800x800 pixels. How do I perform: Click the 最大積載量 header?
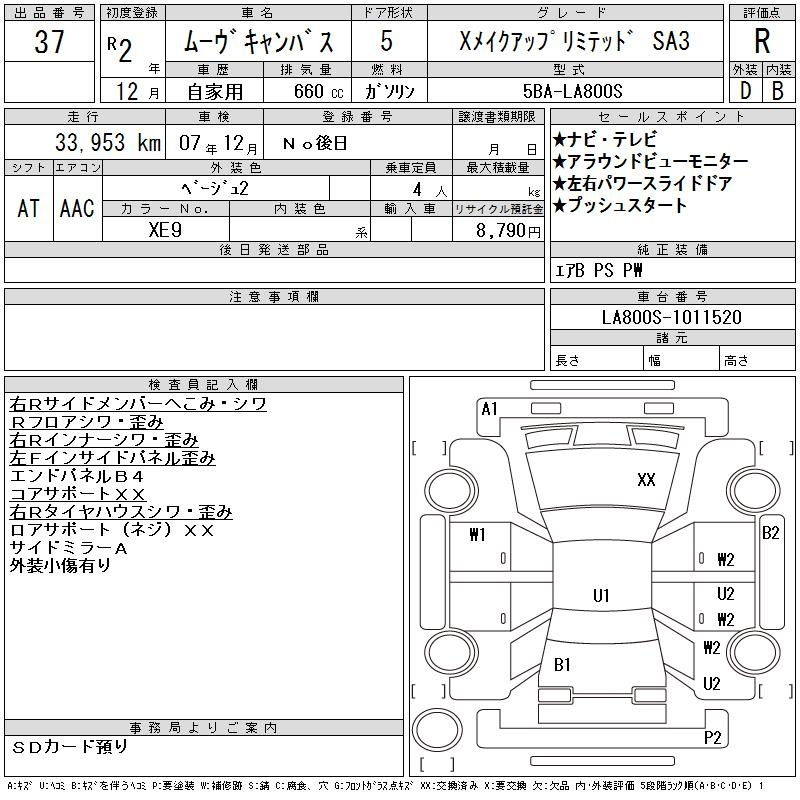(498, 168)
